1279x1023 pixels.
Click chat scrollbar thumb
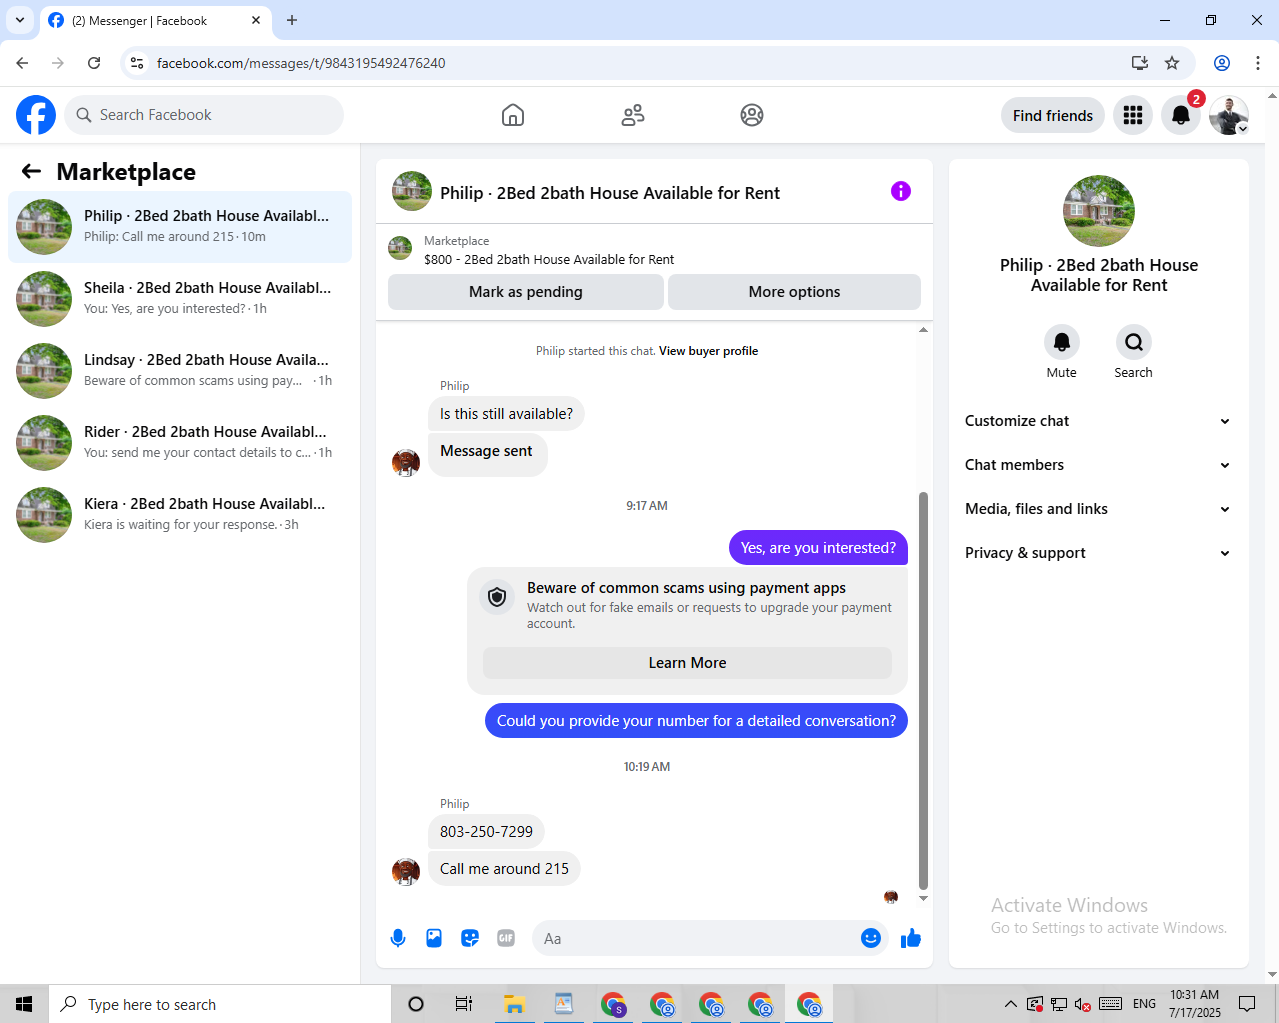point(923,690)
